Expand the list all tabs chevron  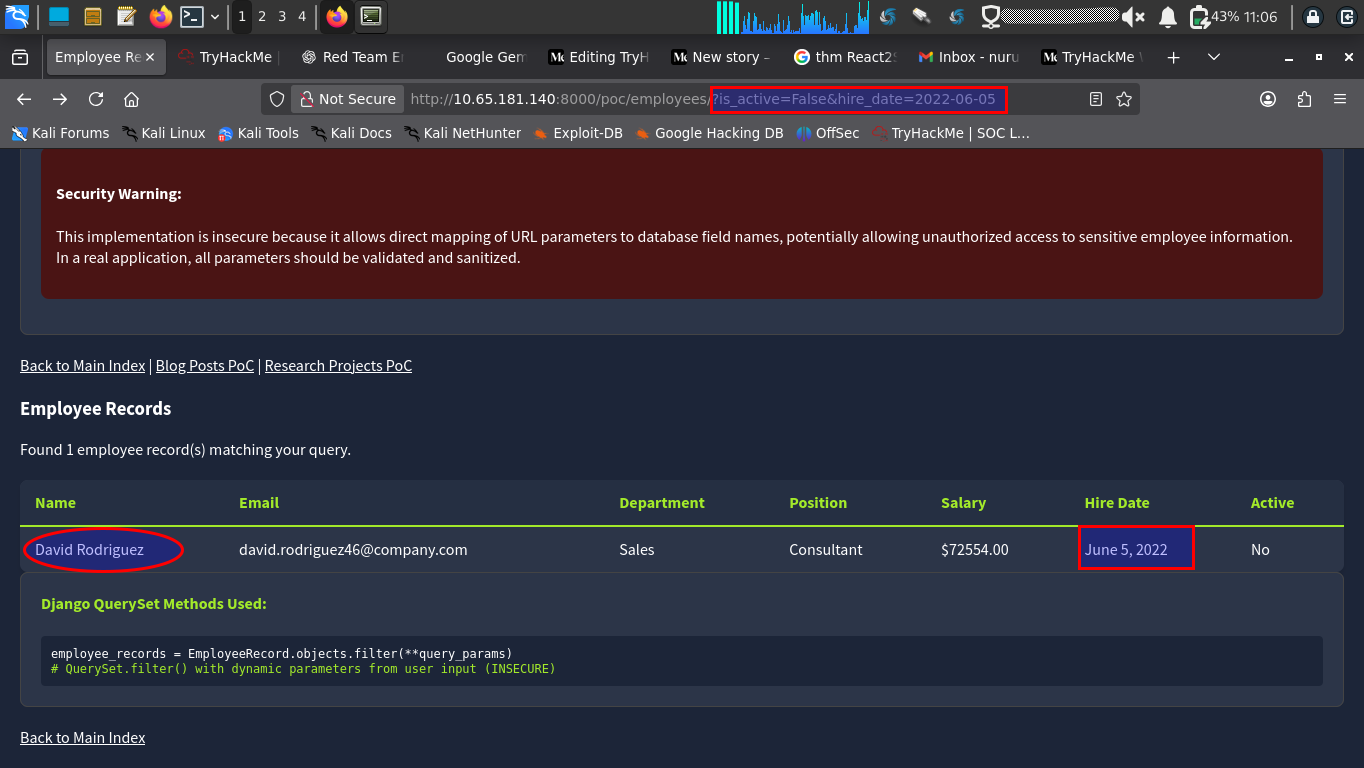click(x=1214, y=57)
